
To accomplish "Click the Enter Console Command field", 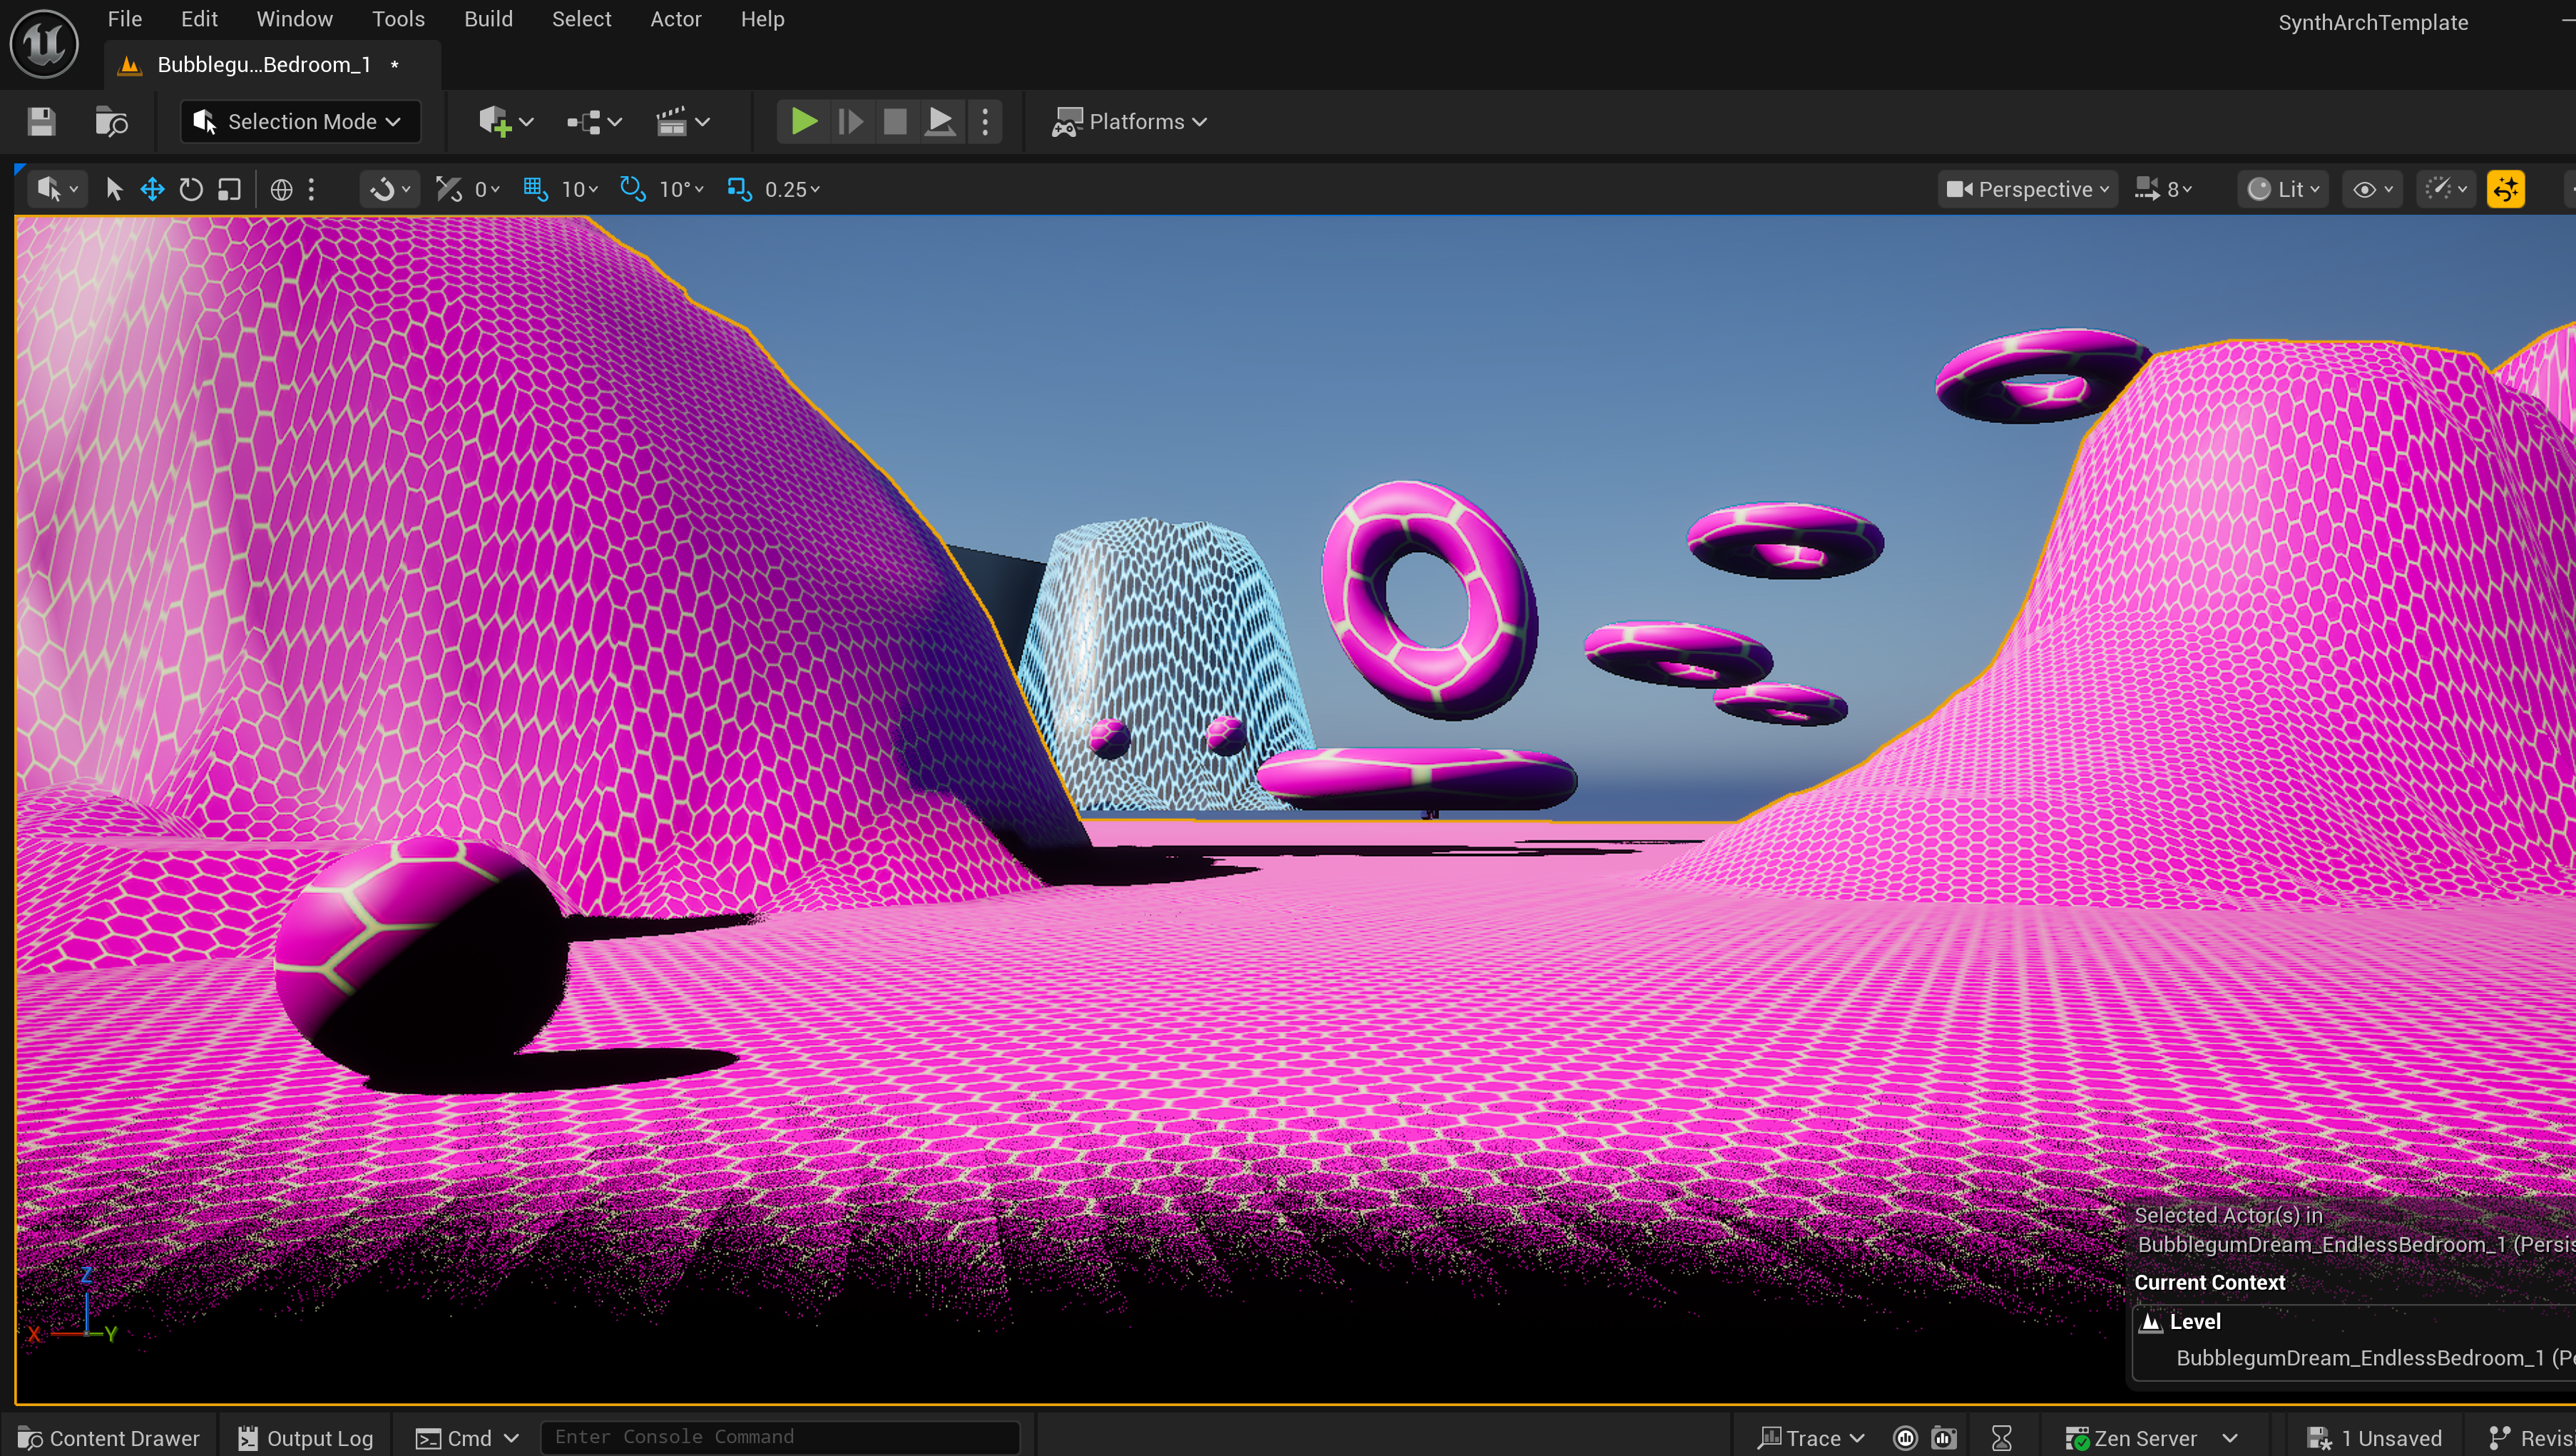I will pos(780,1437).
